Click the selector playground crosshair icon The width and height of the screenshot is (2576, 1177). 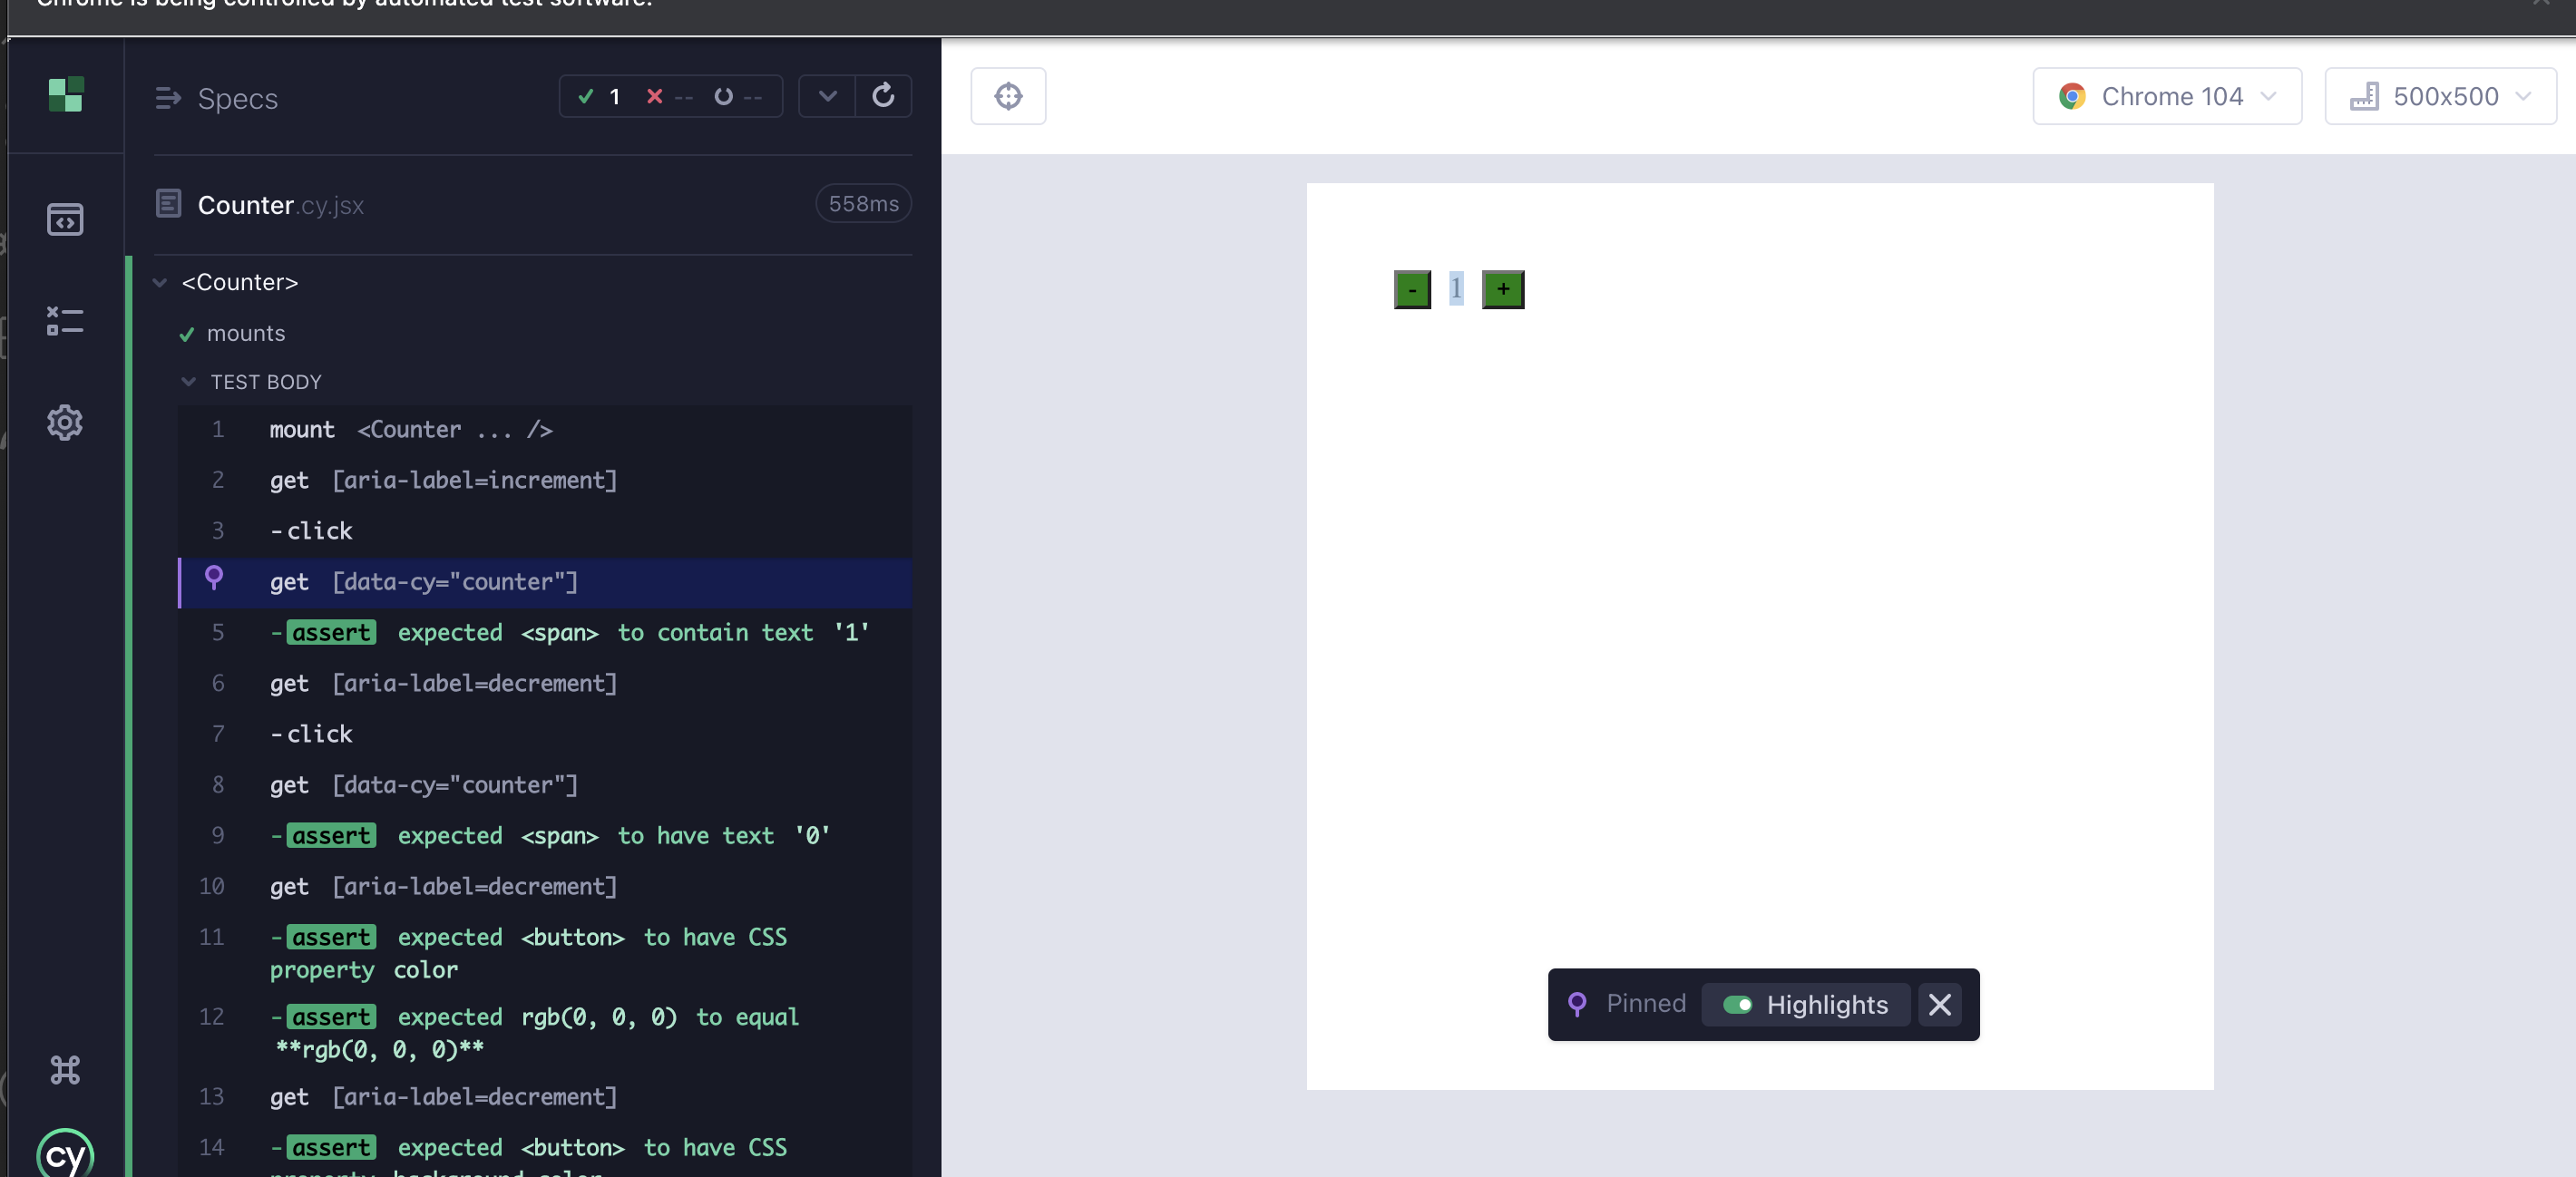point(1009,95)
